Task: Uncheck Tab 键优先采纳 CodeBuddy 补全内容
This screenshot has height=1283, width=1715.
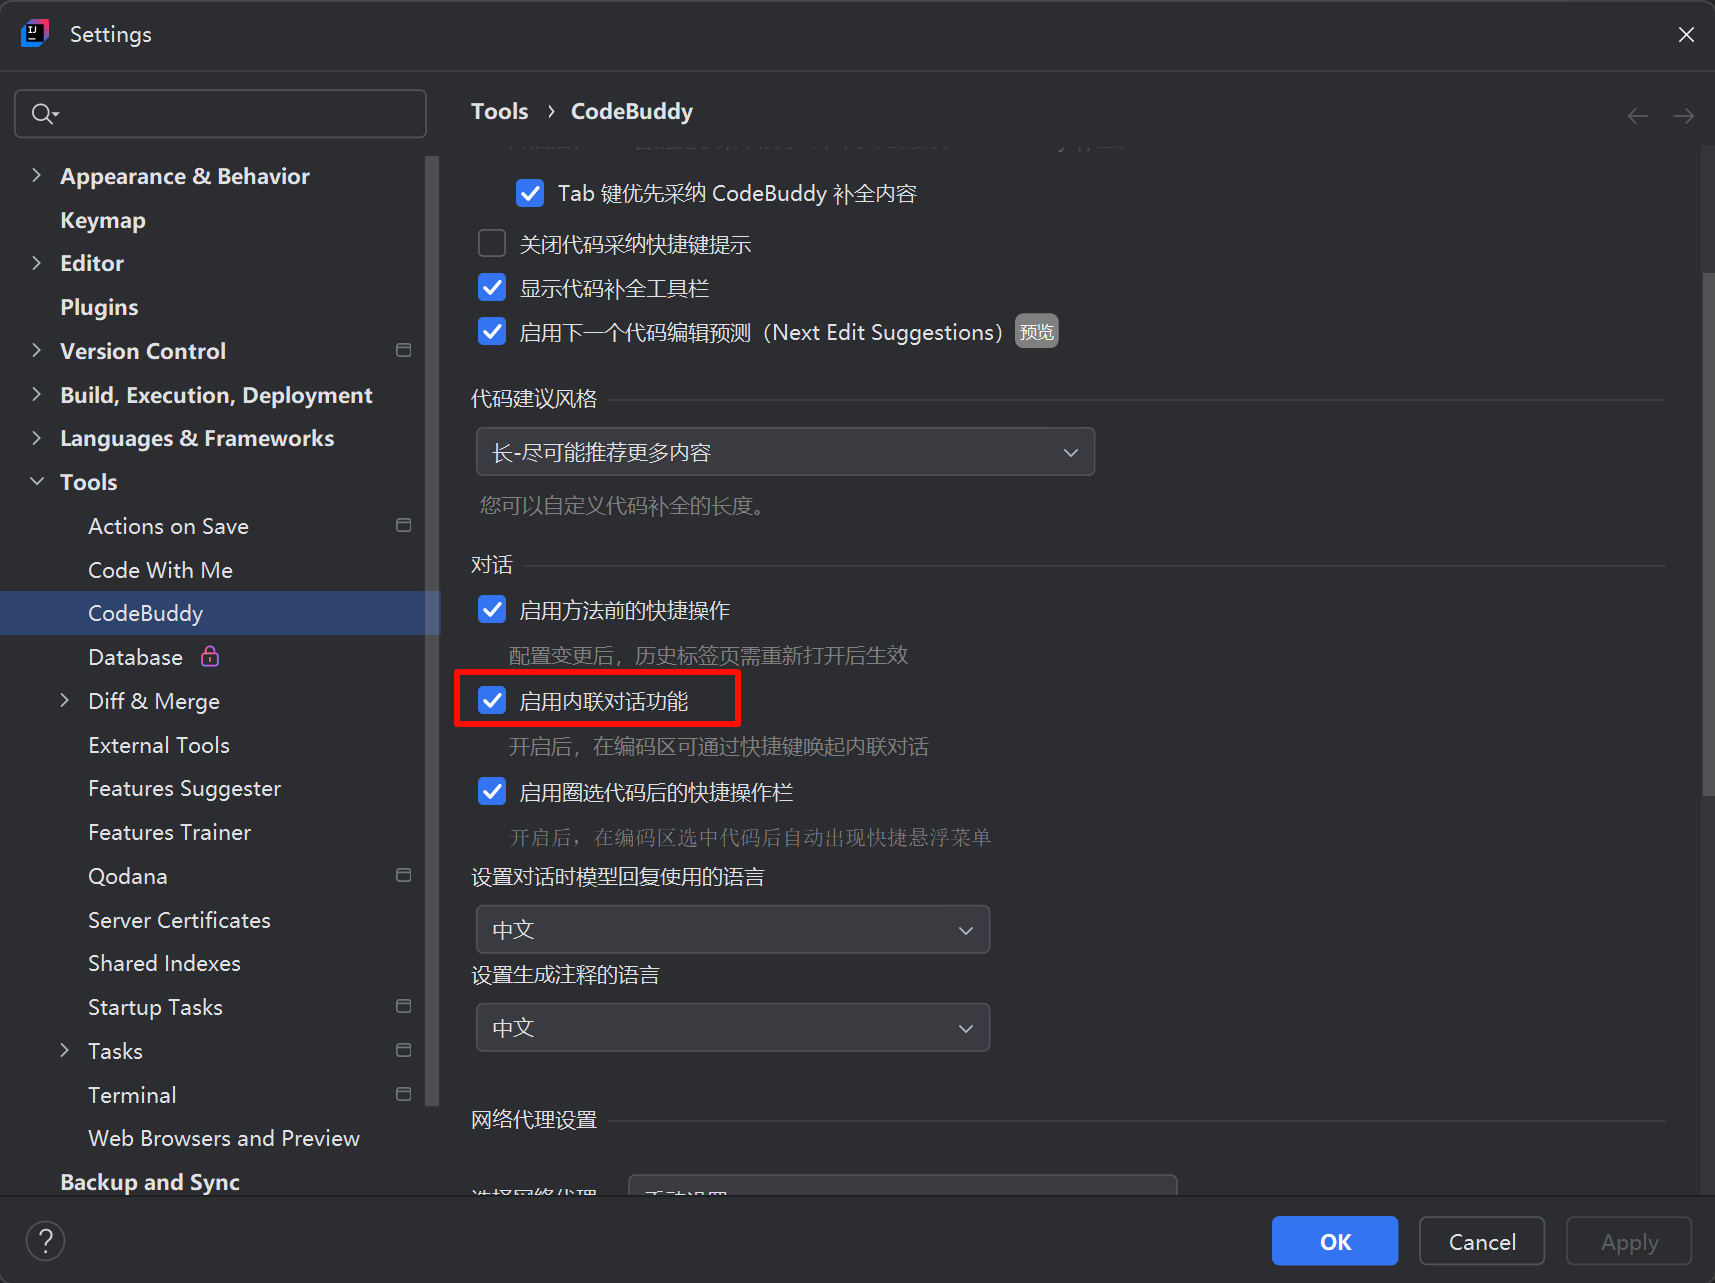Action: click(530, 193)
